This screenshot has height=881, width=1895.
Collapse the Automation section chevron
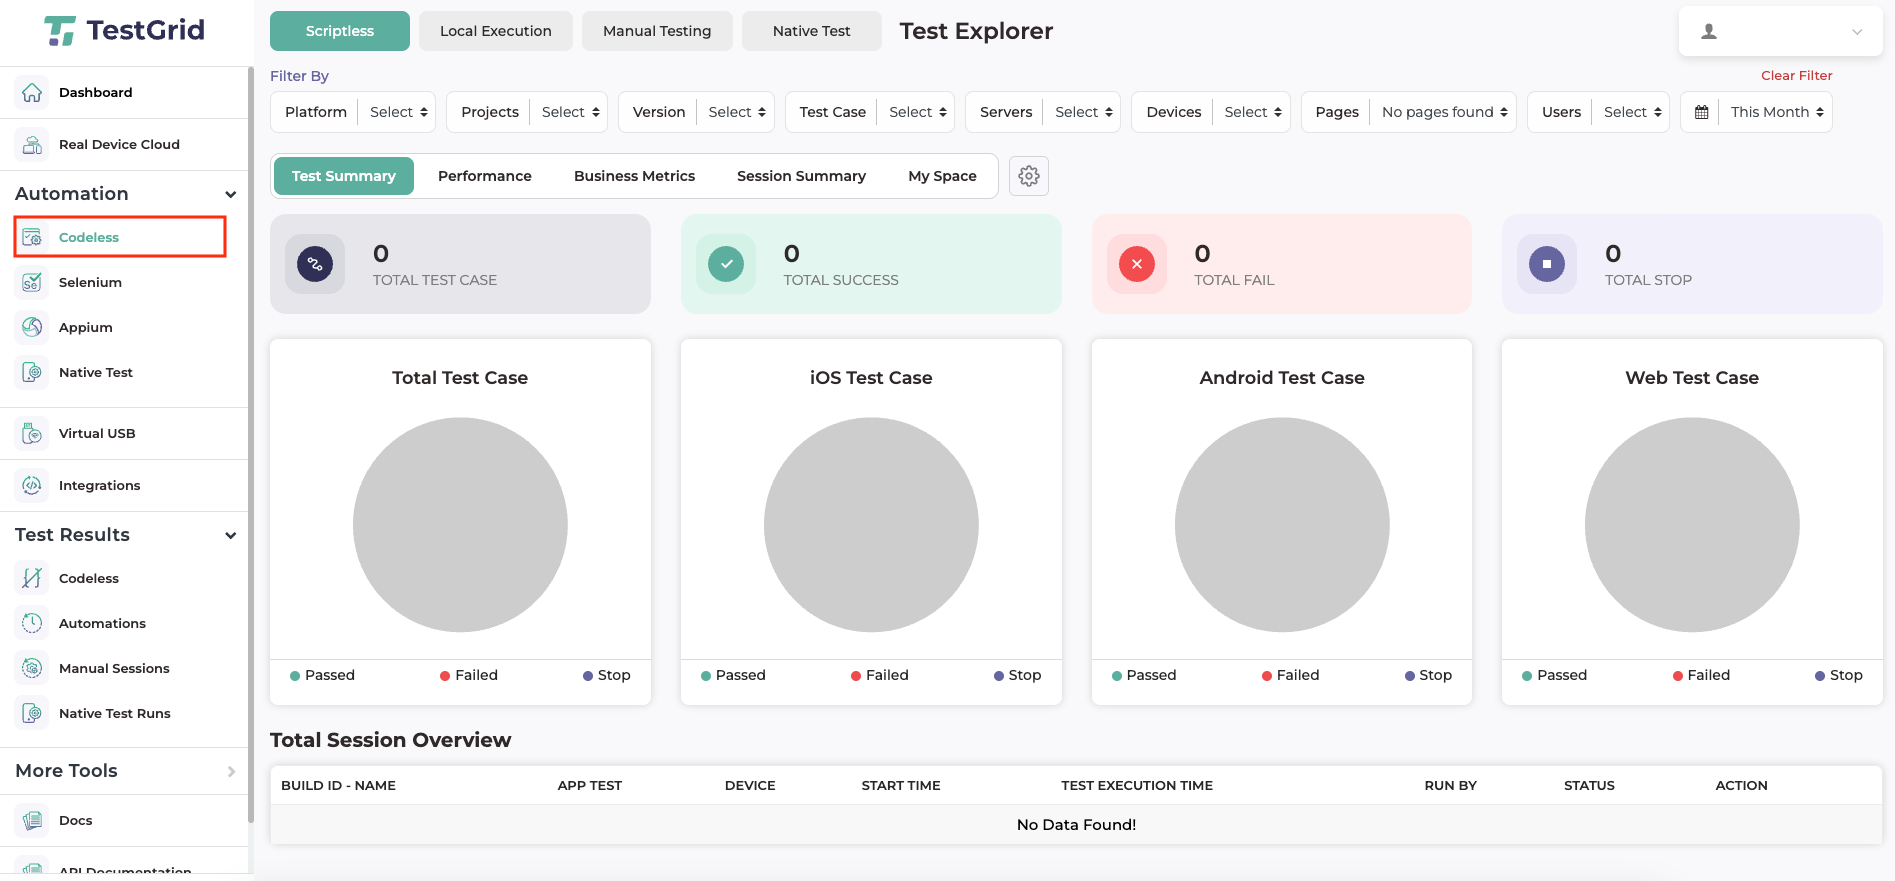click(231, 195)
